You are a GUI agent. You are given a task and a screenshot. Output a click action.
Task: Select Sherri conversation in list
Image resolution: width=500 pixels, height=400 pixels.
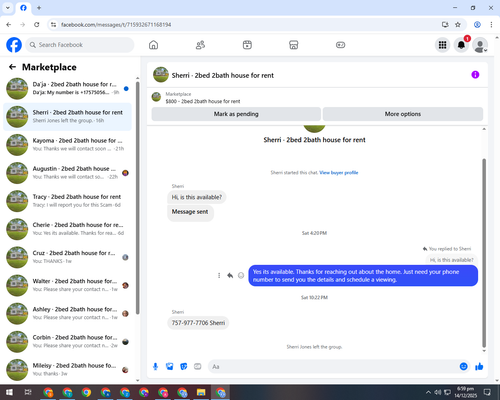pos(67,117)
